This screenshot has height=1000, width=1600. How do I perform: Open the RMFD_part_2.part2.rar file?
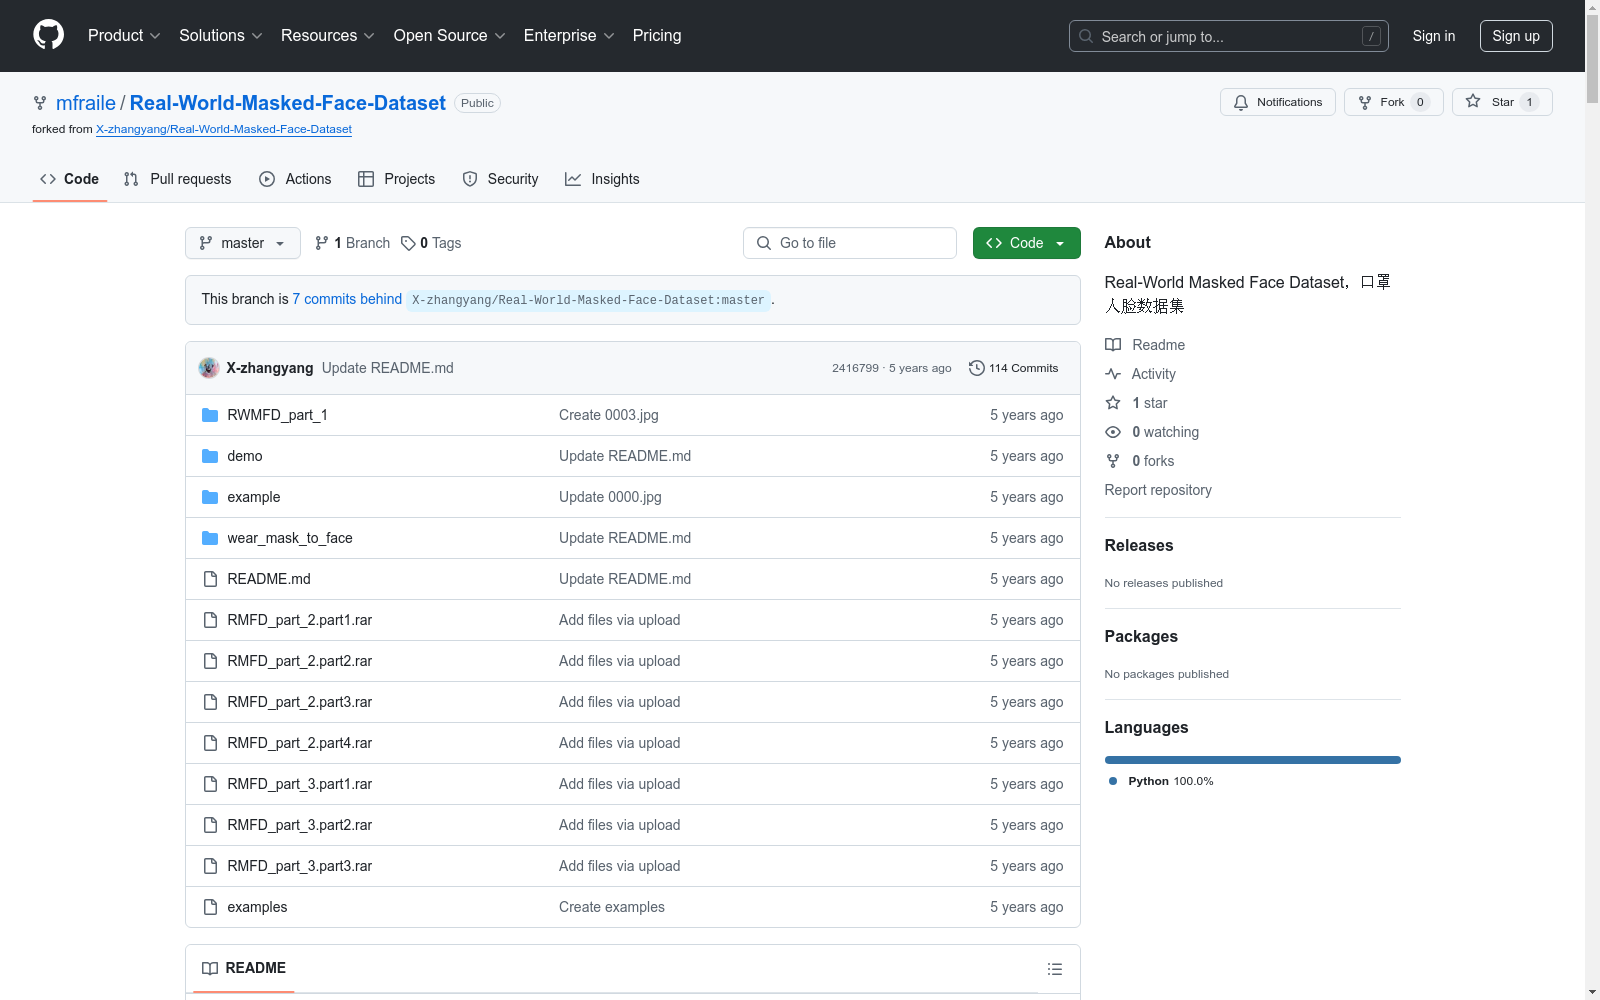[300, 661]
